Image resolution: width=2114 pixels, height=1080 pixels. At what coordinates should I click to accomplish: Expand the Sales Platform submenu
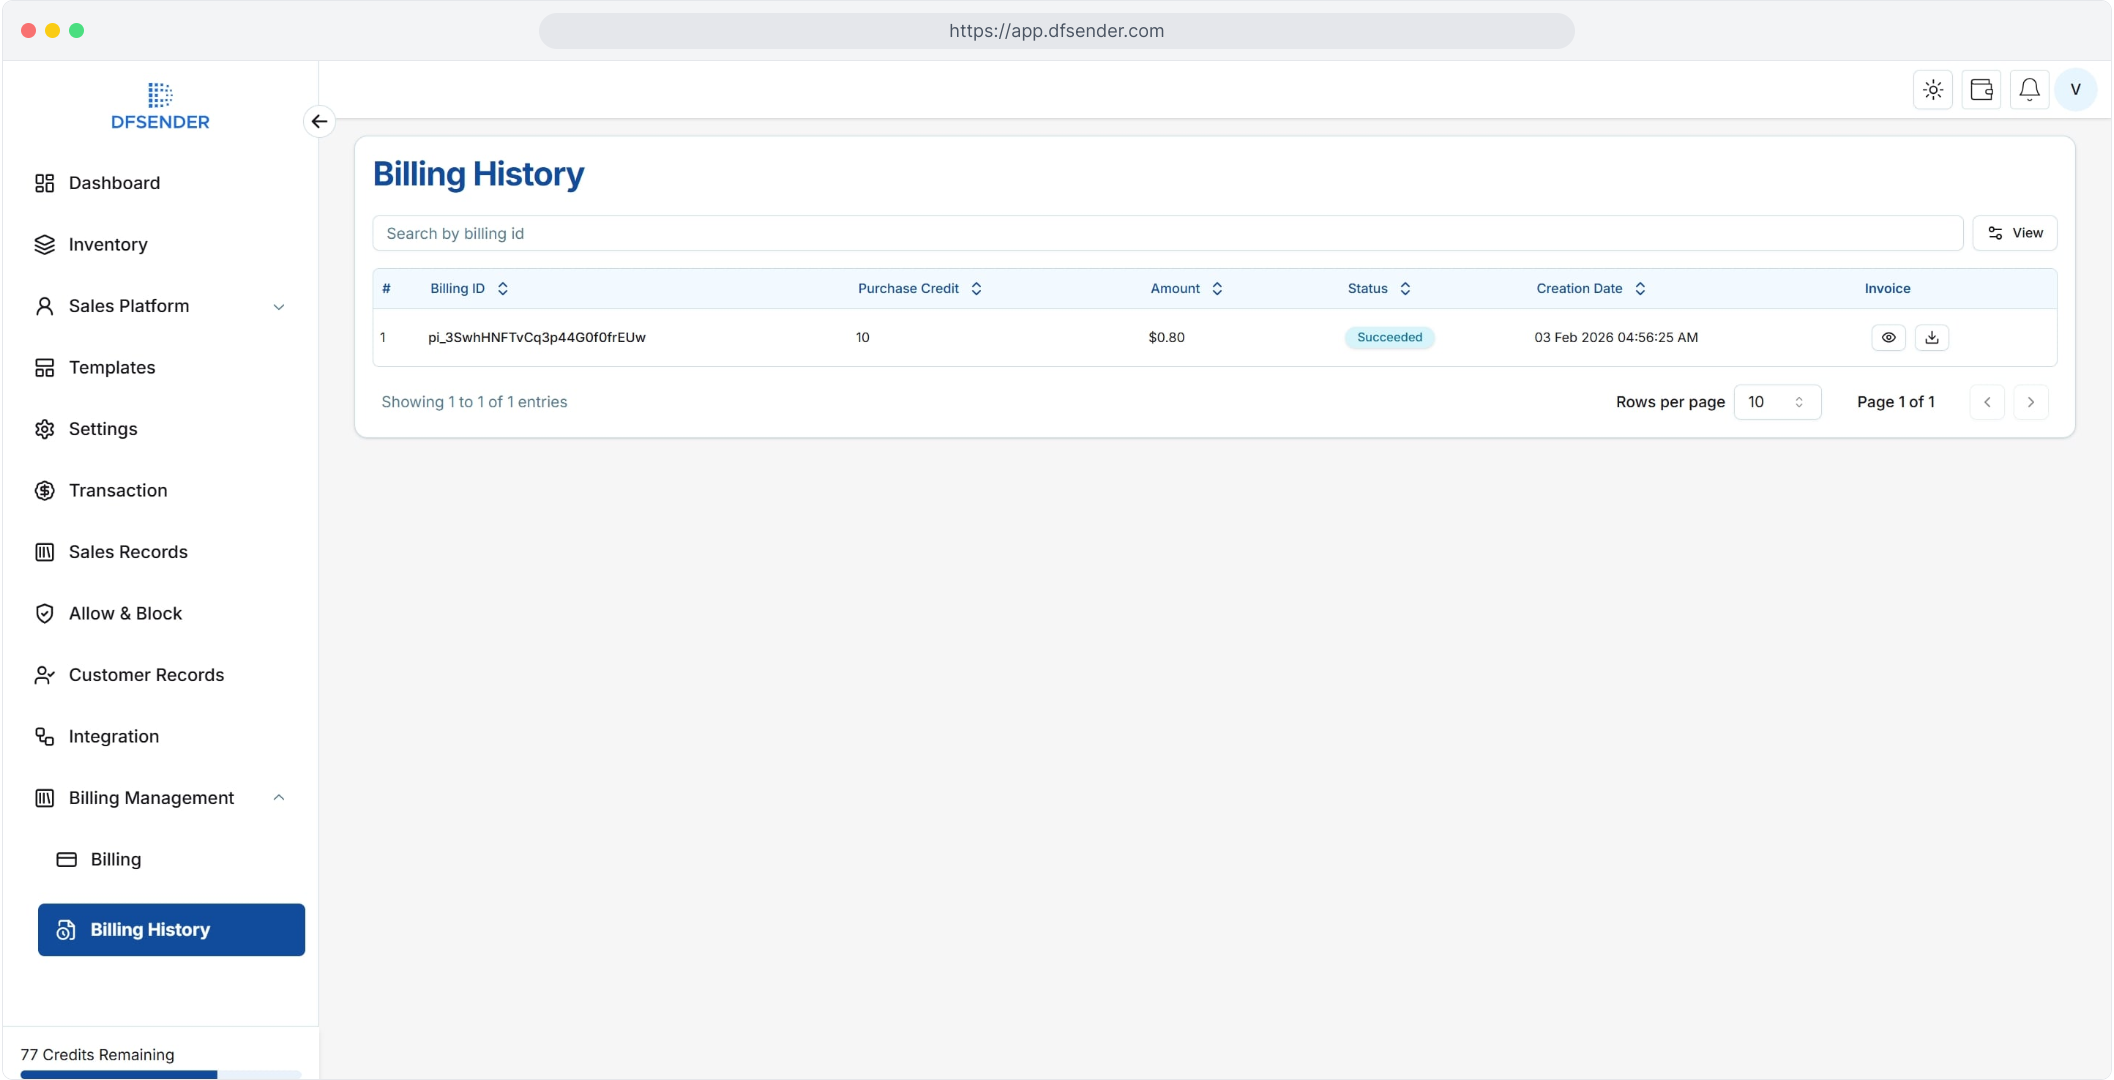point(279,307)
